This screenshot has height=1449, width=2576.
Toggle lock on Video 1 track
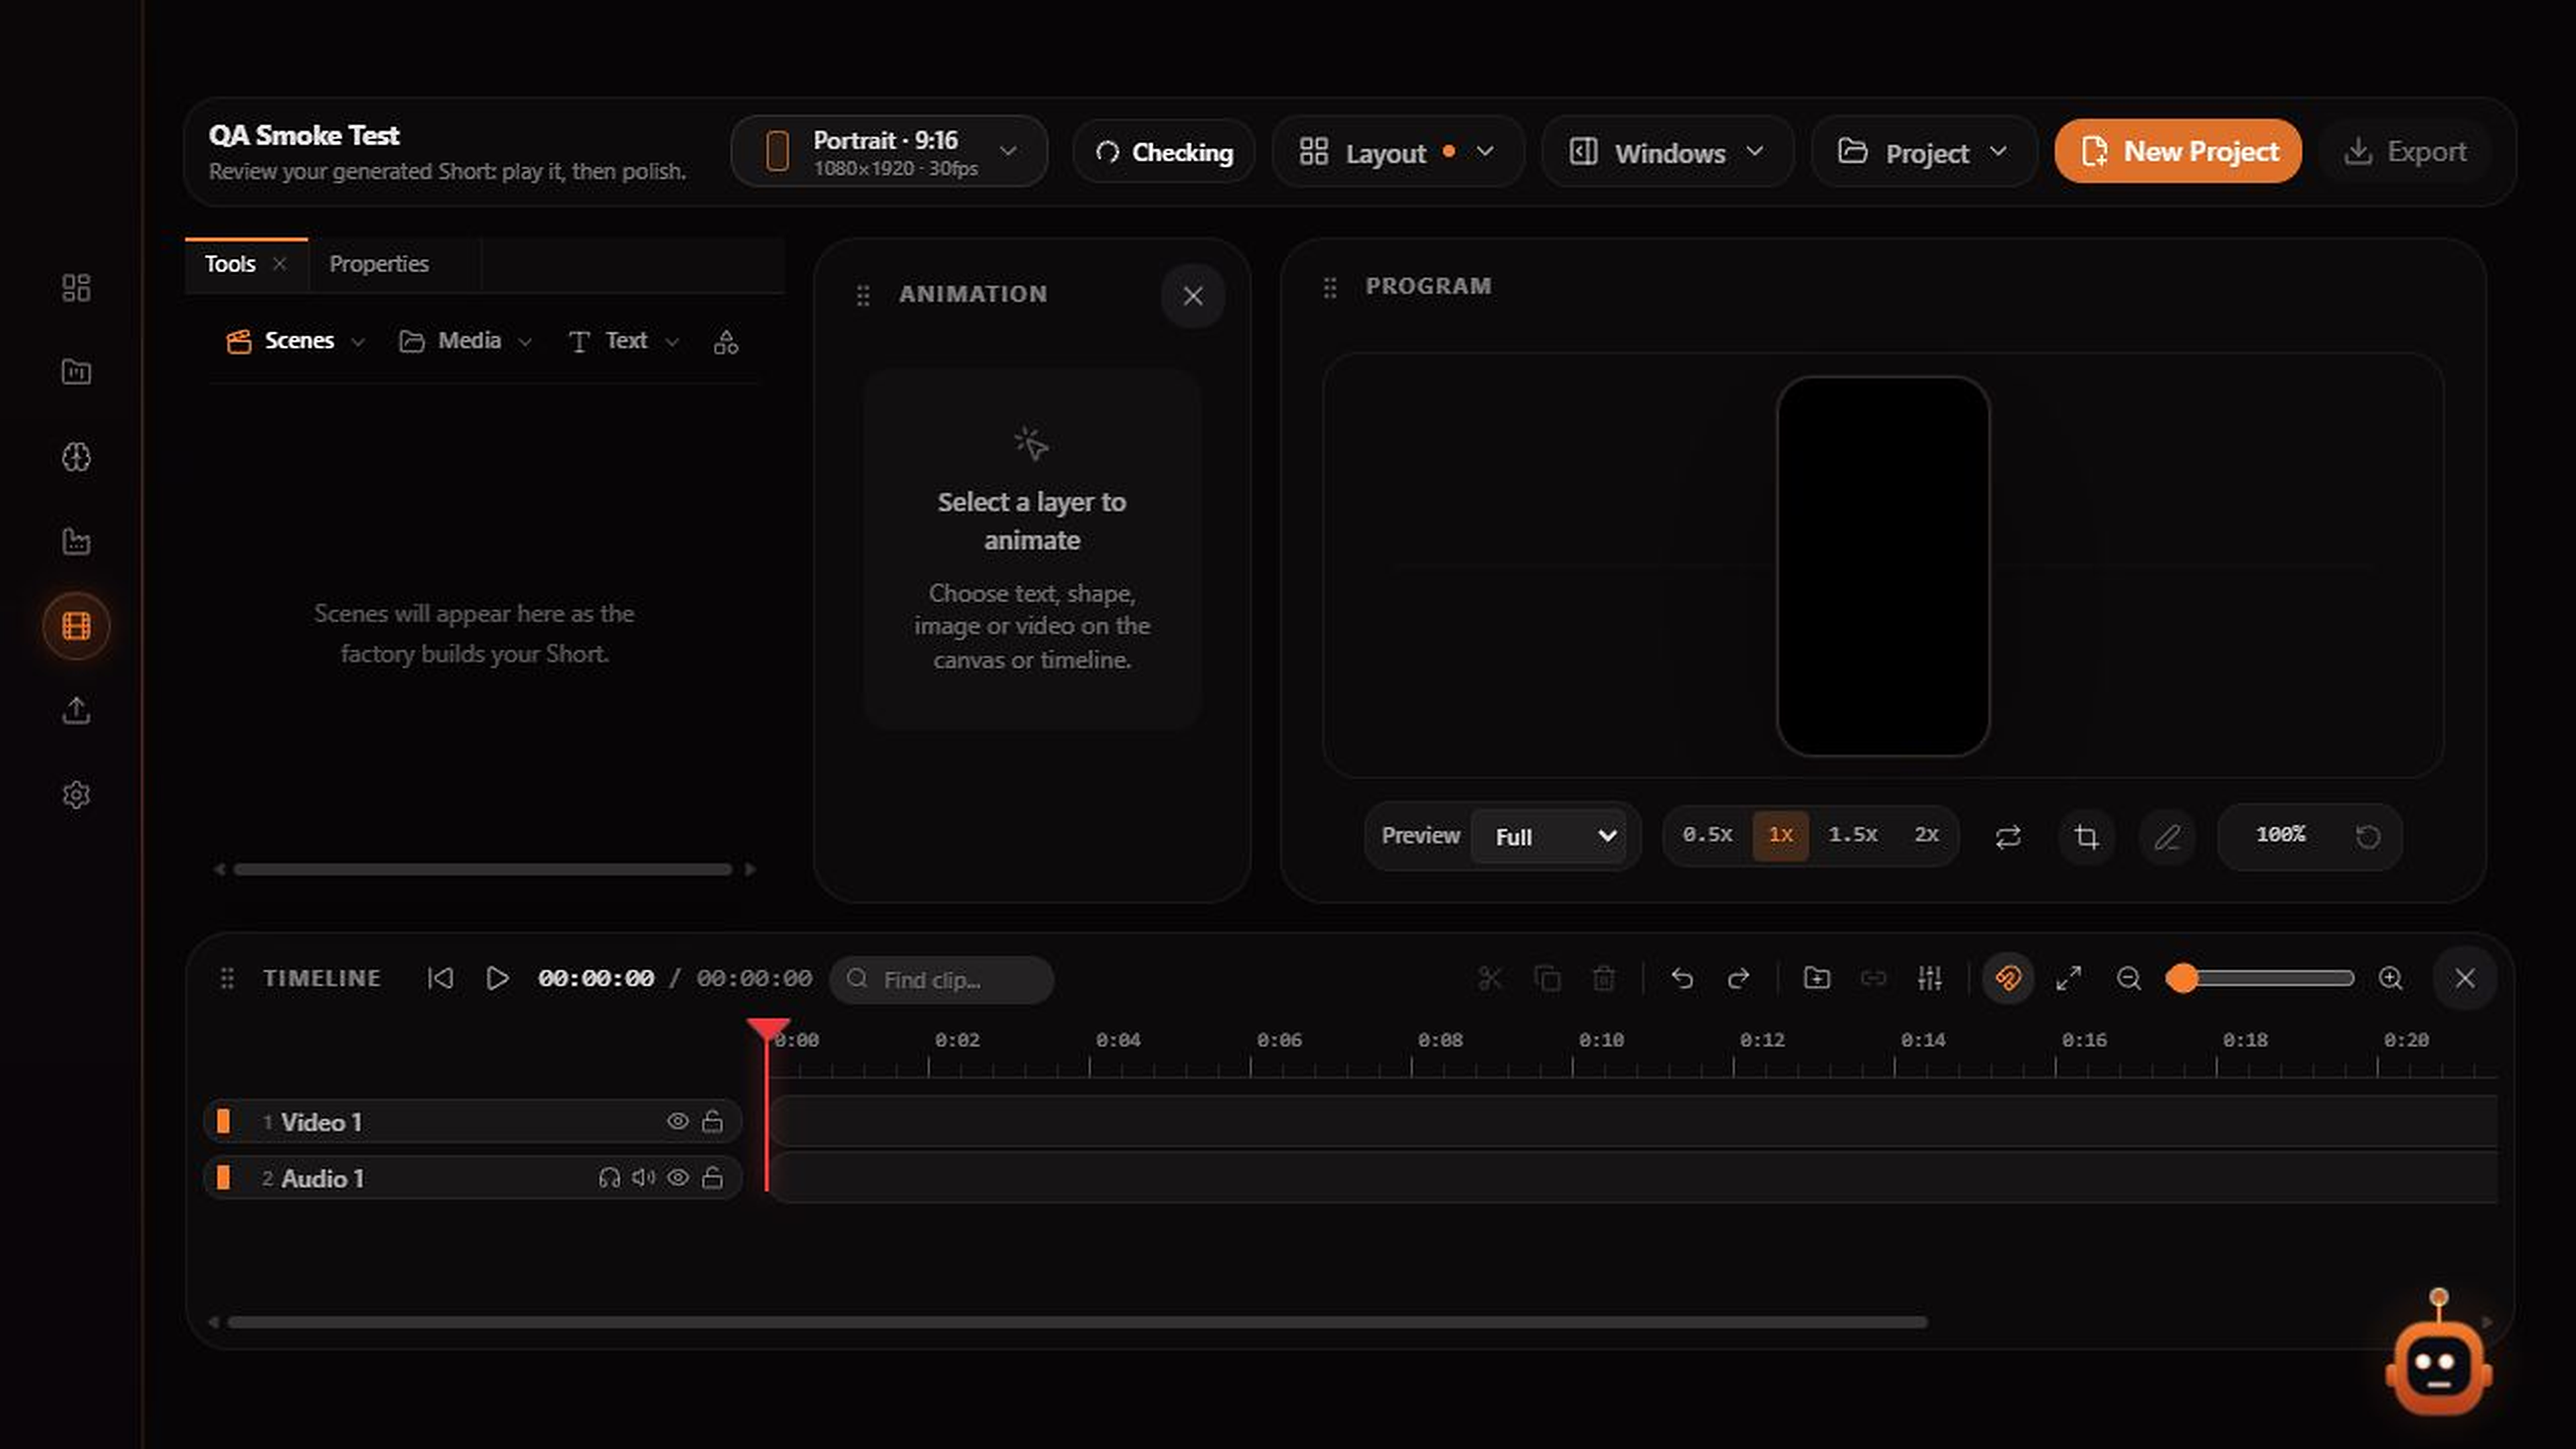click(x=712, y=1121)
